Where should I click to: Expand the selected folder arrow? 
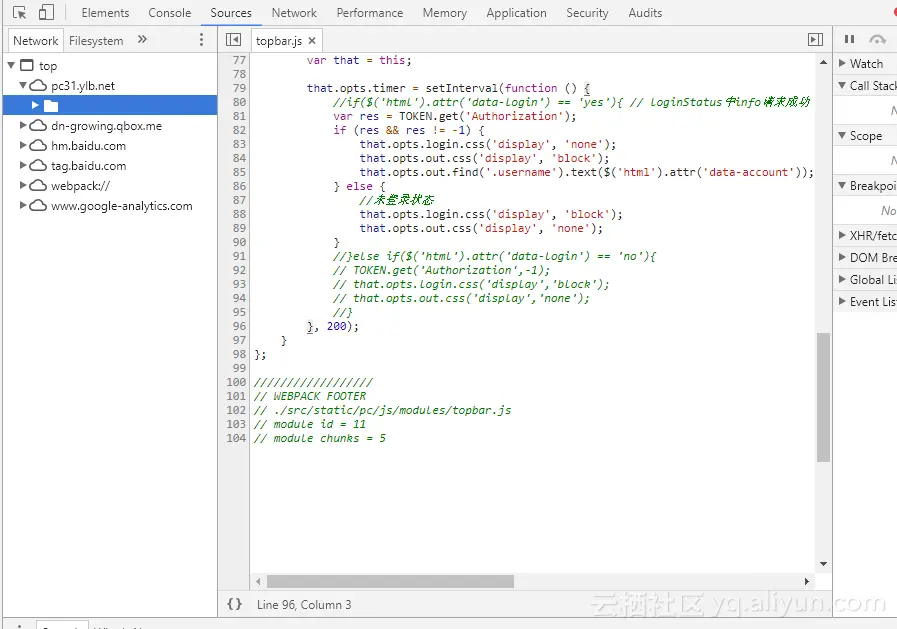35,105
